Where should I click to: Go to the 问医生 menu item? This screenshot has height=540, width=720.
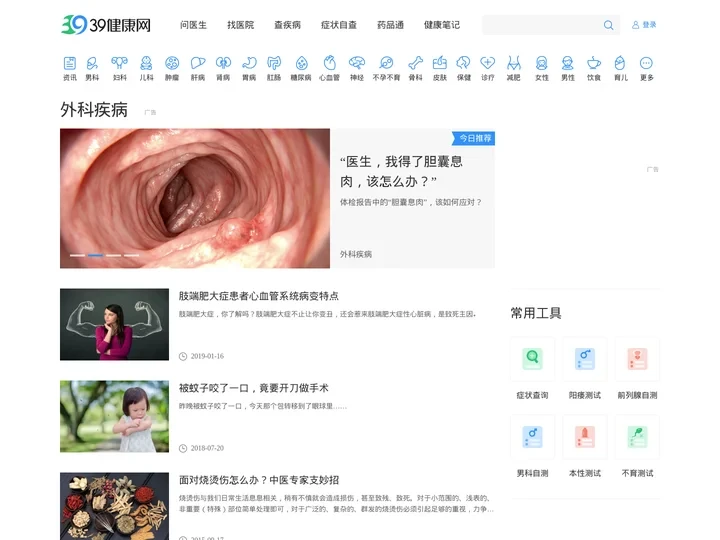[193, 25]
